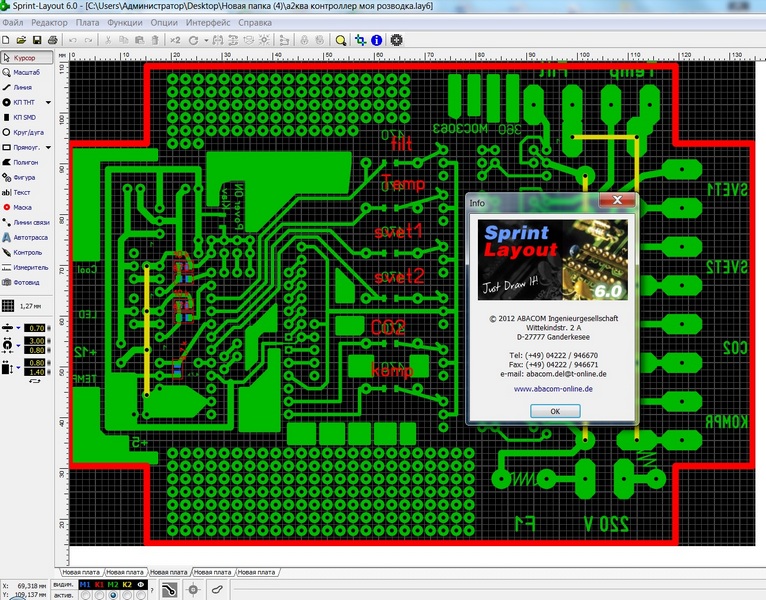Set K2 as the active layer
766x600 pixels.
[127, 595]
